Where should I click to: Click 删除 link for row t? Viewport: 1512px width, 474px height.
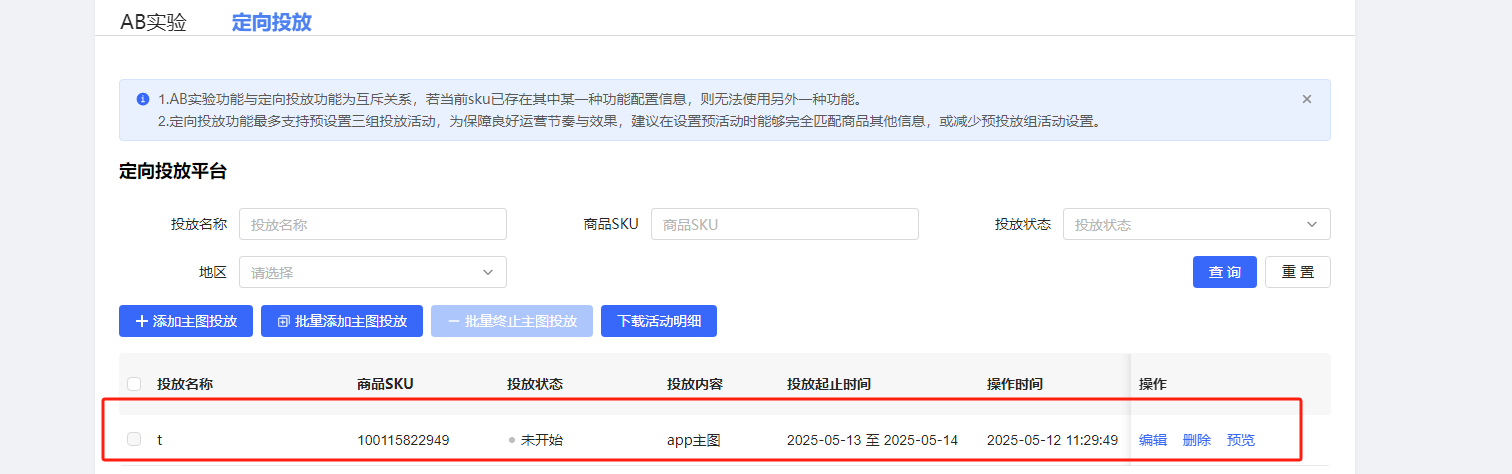(x=1196, y=440)
